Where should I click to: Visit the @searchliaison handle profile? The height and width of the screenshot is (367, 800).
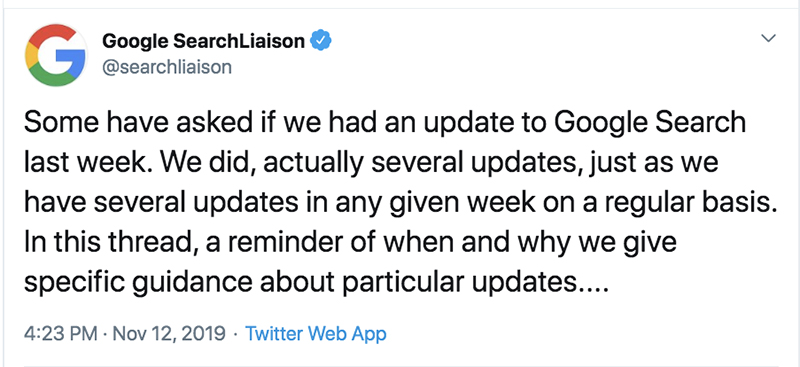[167, 67]
